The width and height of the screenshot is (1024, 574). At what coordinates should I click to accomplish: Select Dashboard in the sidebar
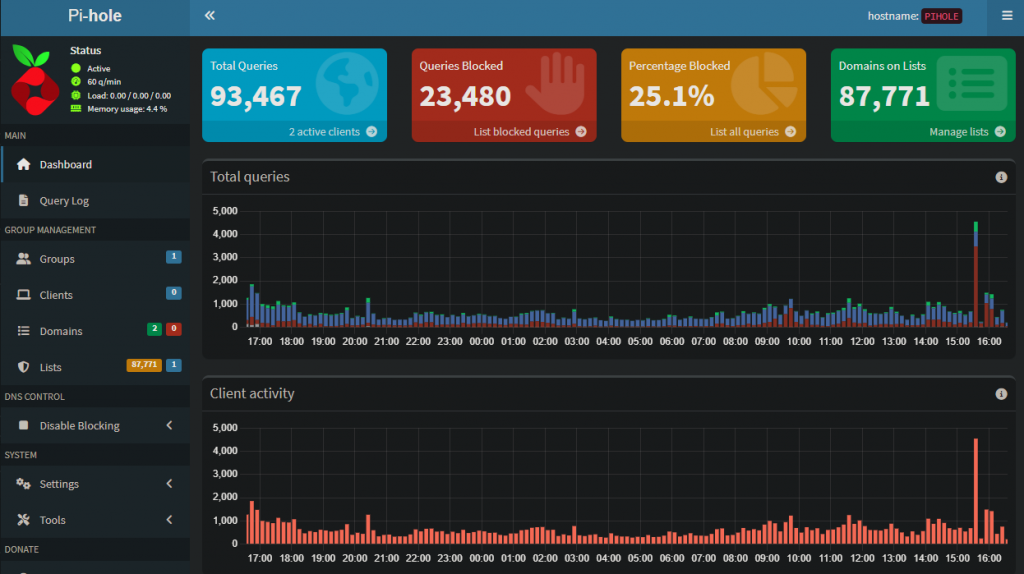[65, 165]
